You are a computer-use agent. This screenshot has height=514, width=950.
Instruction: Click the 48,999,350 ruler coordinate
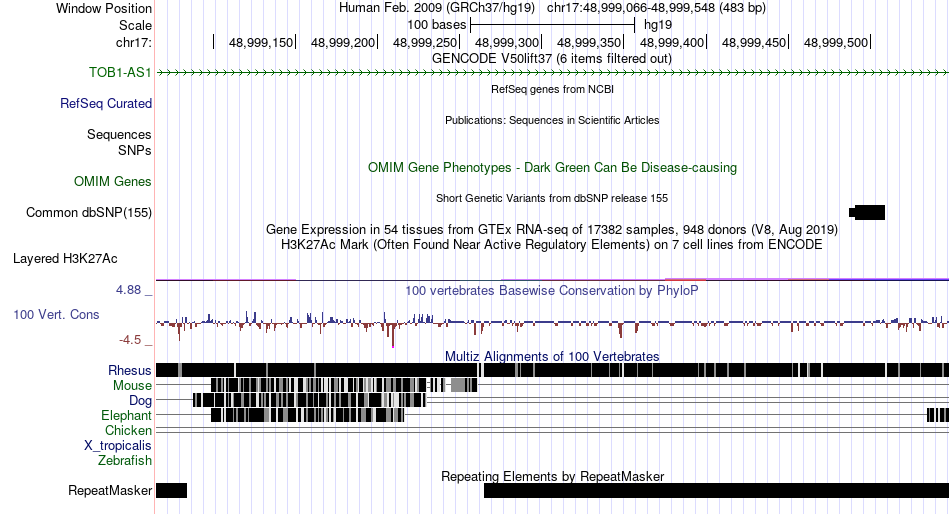[589, 42]
